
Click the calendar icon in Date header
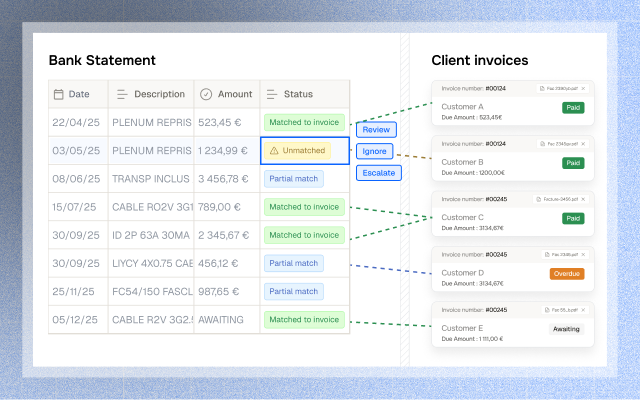(x=59, y=94)
